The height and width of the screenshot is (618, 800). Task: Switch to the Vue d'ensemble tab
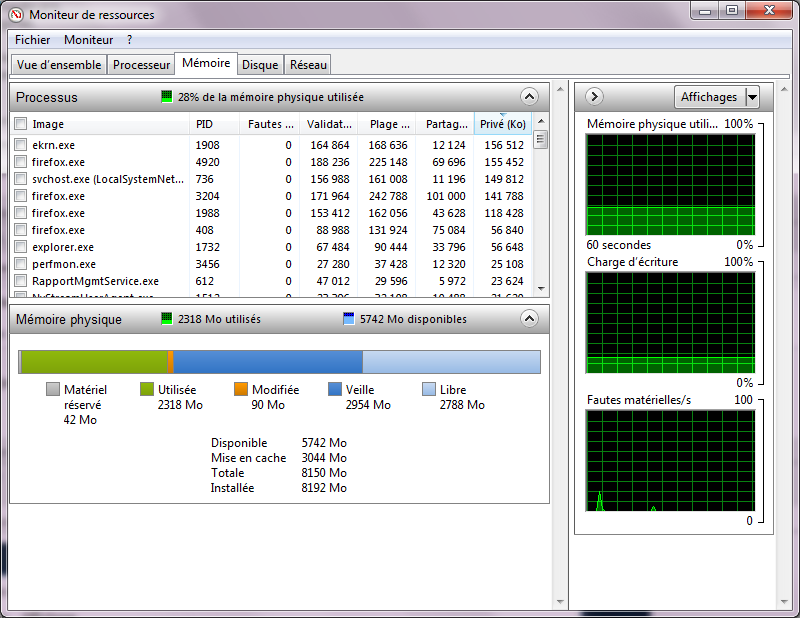pyautogui.click(x=59, y=65)
